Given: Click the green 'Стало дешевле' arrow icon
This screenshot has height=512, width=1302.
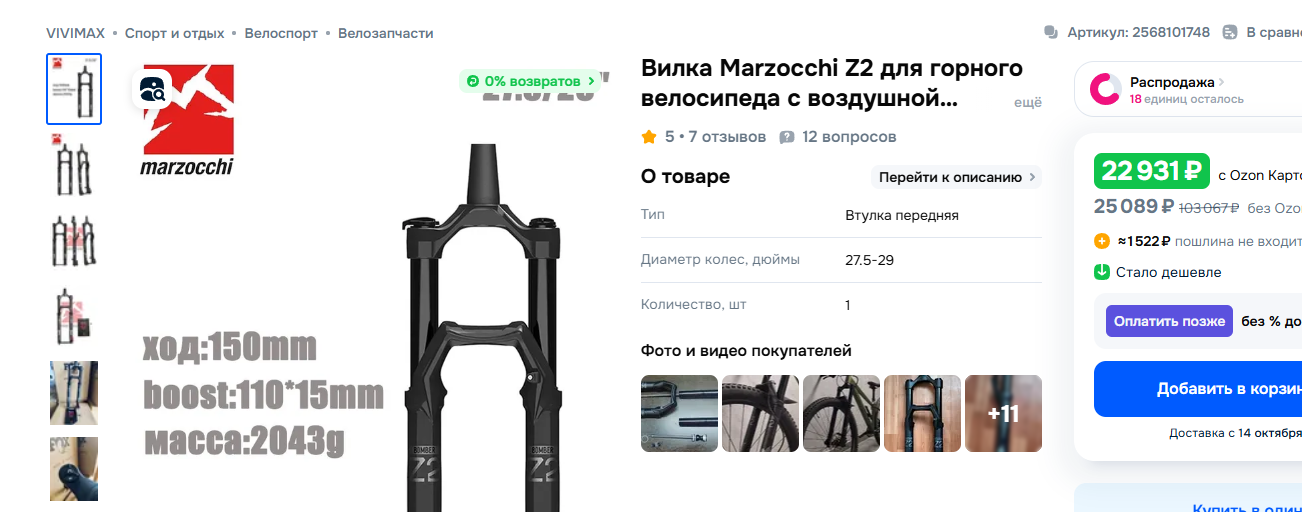Looking at the screenshot, I should tap(1102, 272).
